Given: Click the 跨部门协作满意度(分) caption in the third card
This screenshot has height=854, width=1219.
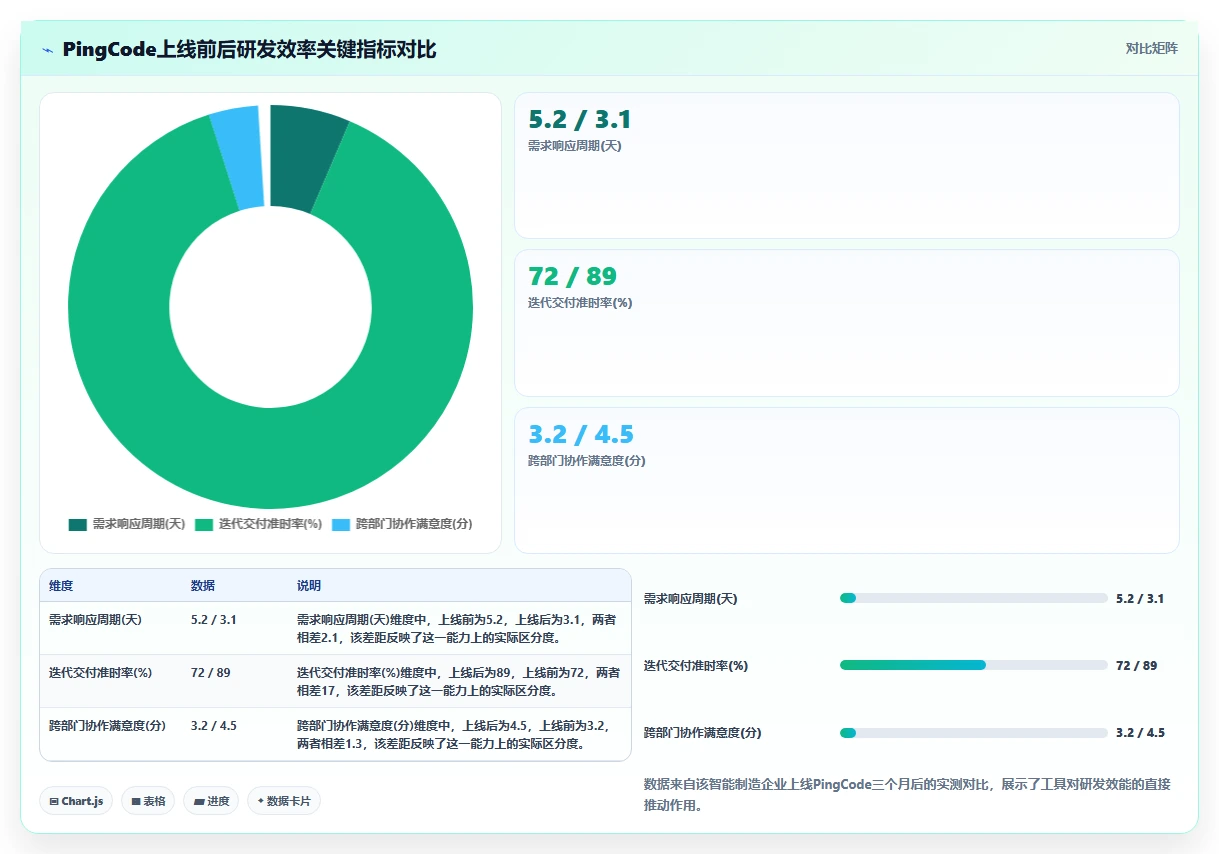Looking at the screenshot, I should coord(587,461).
